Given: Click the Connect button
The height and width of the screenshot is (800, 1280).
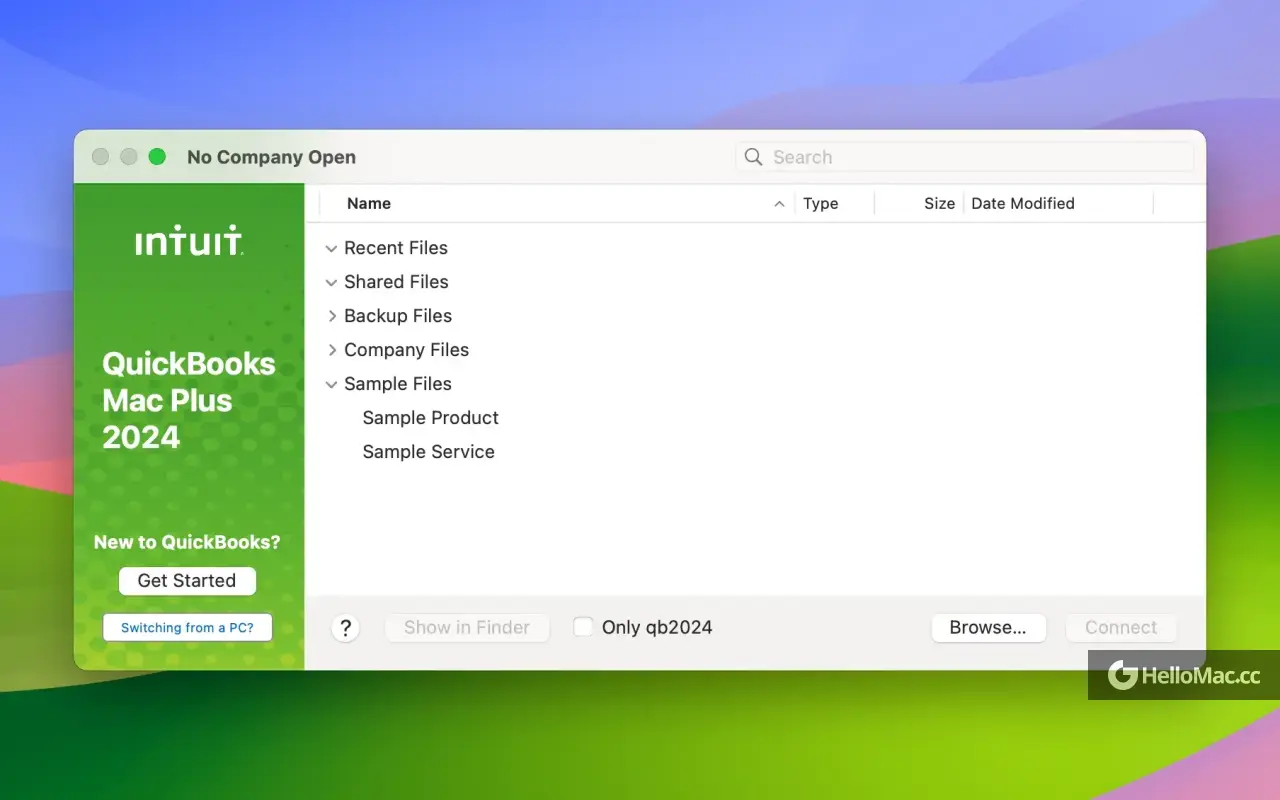Looking at the screenshot, I should point(1121,627).
